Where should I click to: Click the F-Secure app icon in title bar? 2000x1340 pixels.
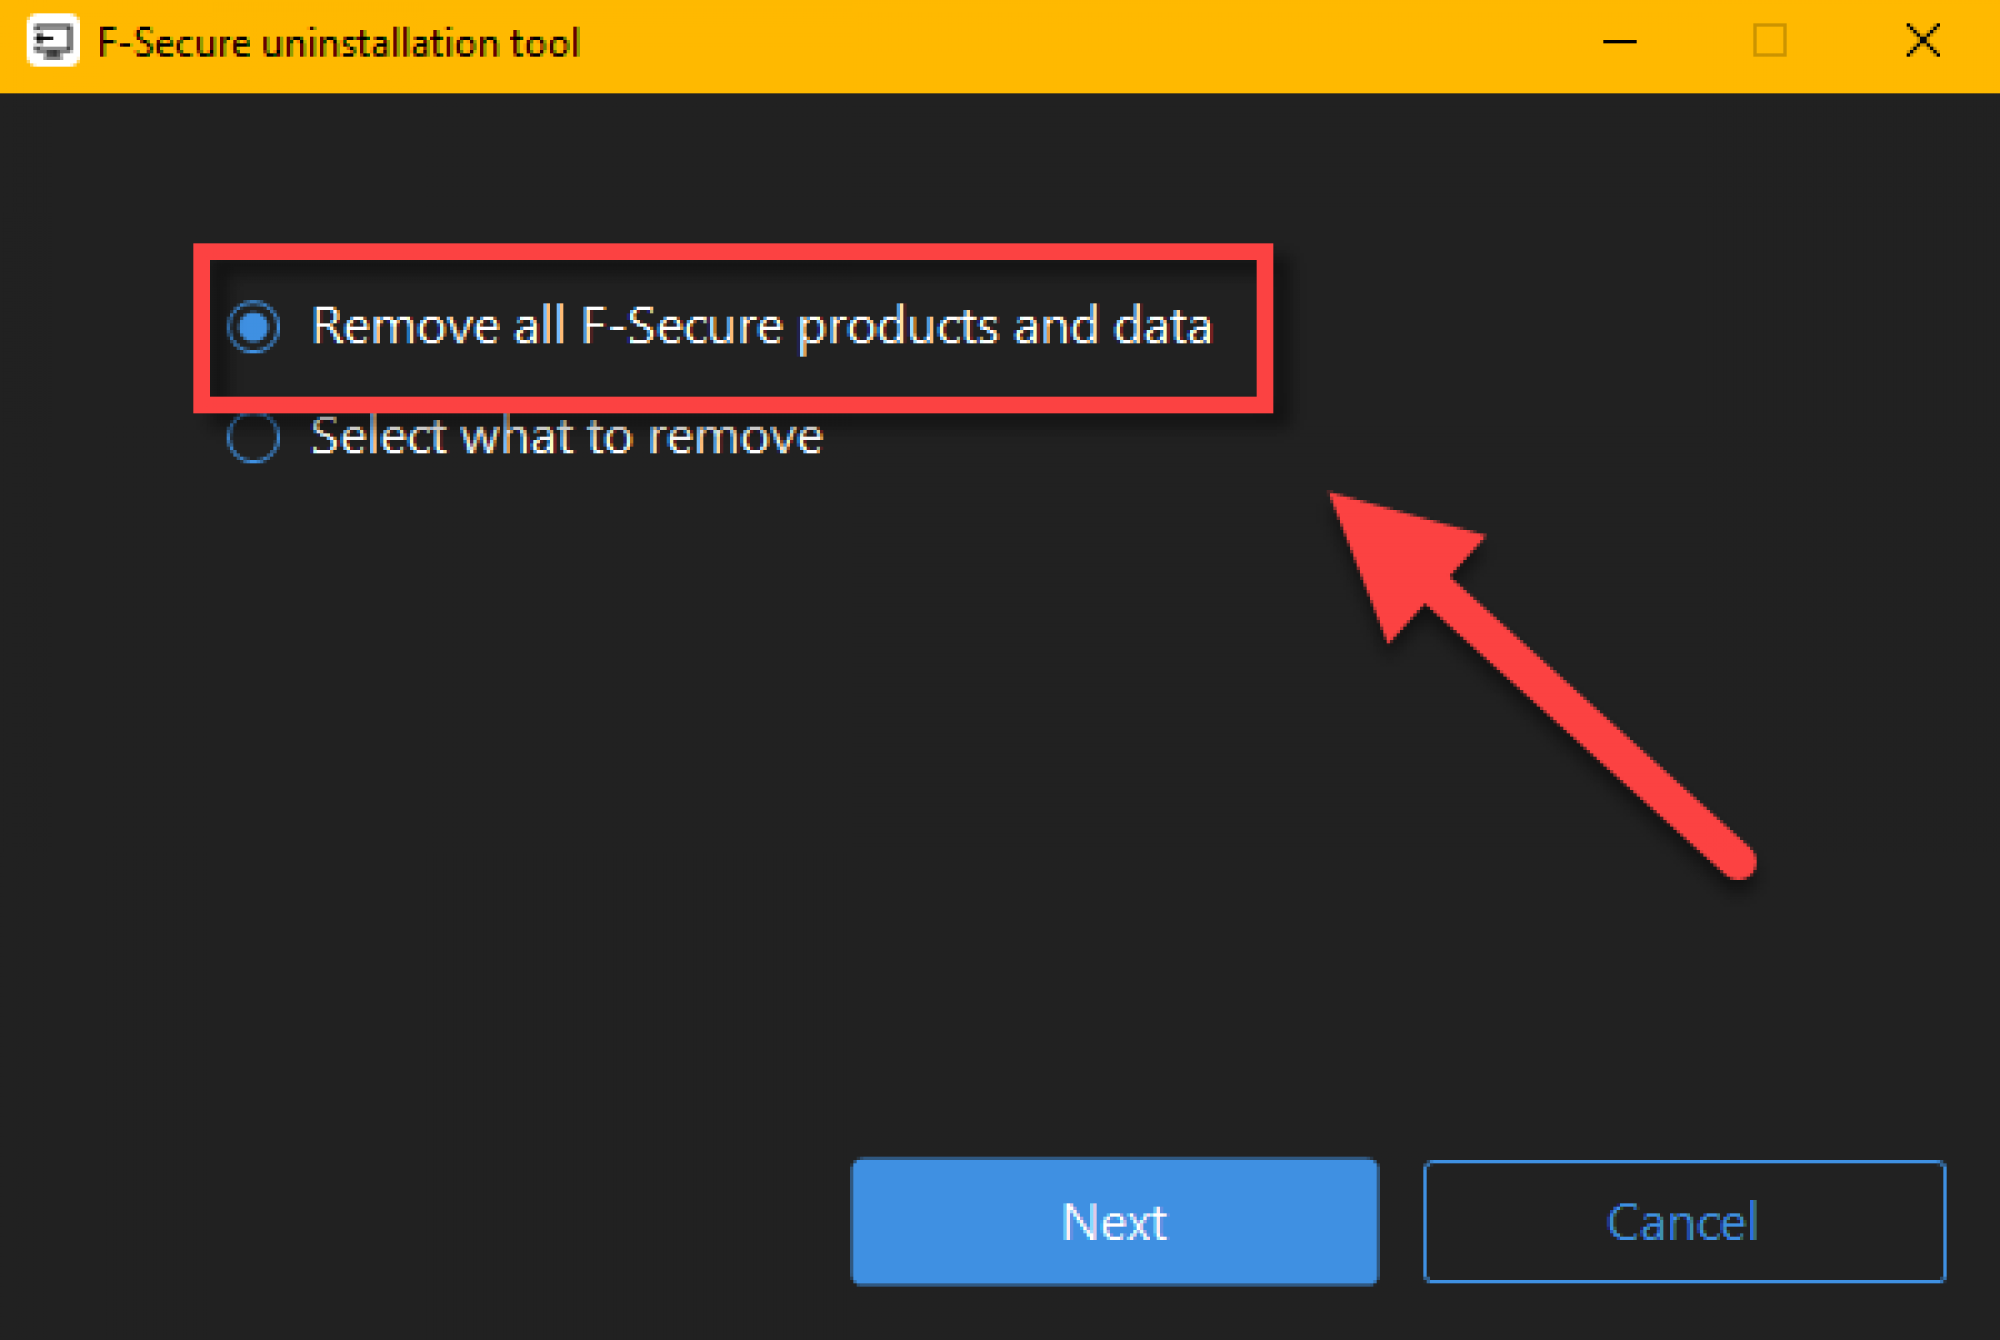pyautogui.click(x=52, y=42)
